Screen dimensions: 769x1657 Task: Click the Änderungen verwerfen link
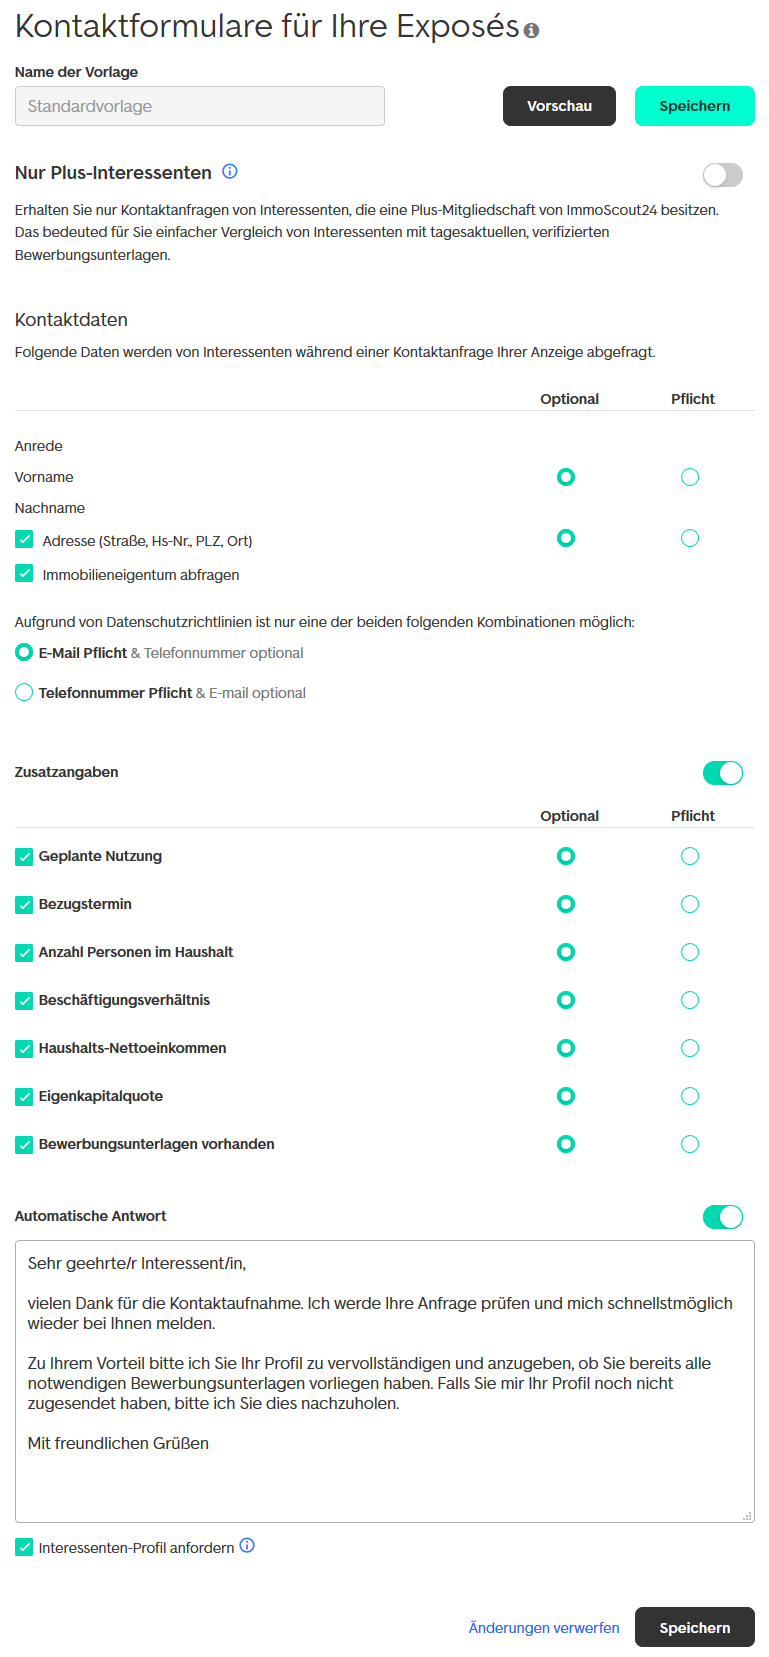pyautogui.click(x=544, y=1628)
